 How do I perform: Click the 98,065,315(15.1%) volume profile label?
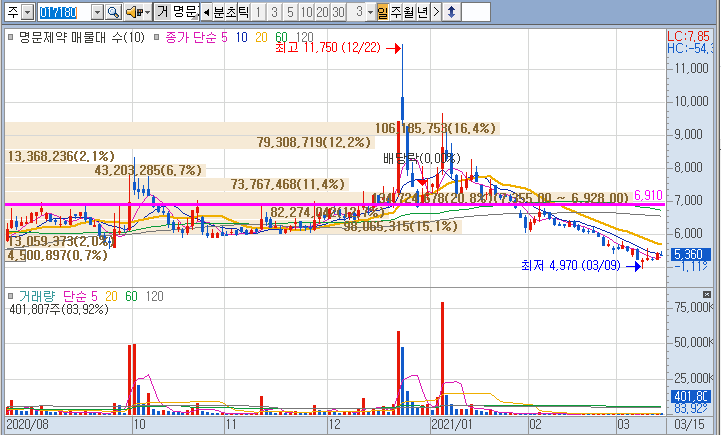[x=401, y=226]
